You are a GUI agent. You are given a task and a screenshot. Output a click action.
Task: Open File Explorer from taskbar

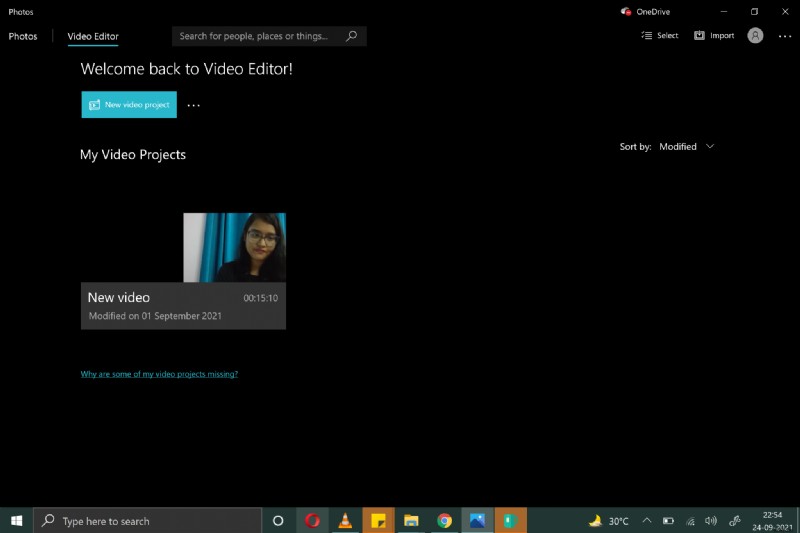(411, 521)
